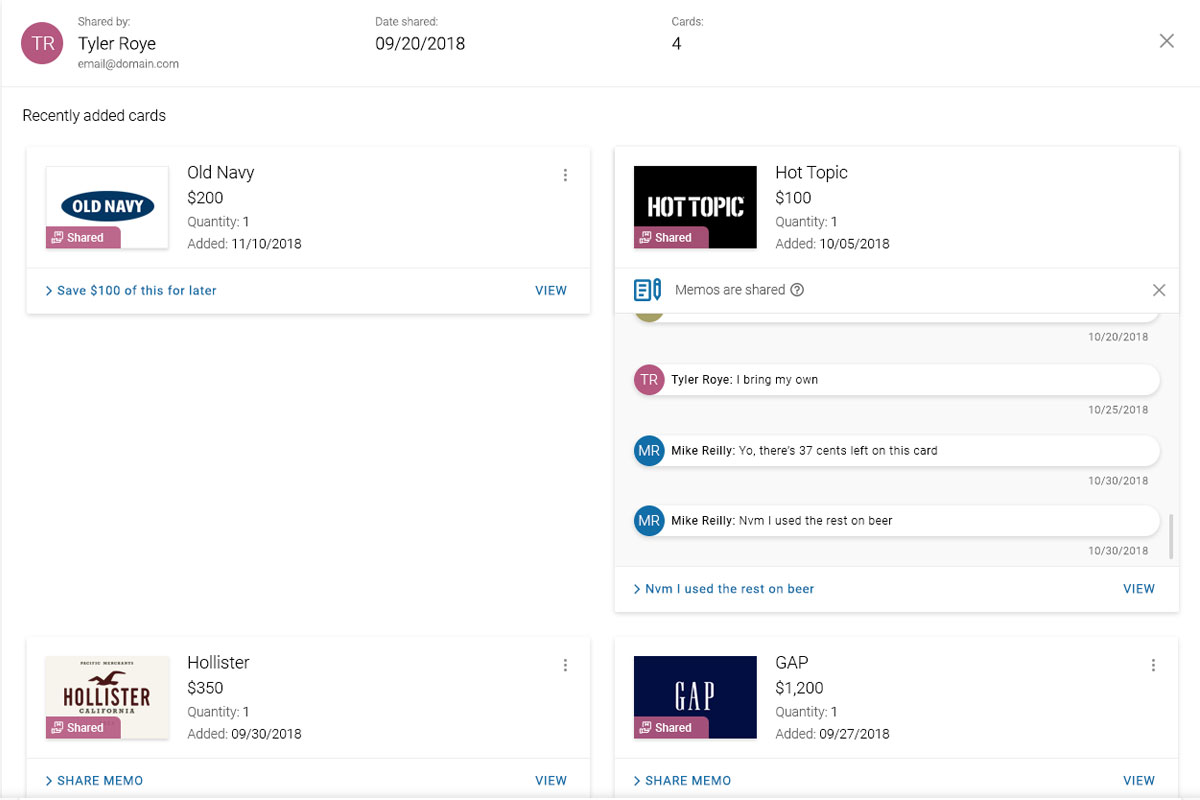The width and height of the screenshot is (1200, 800).
Task: Open the Old Navy logo thumbnail
Action: (107, 207)
